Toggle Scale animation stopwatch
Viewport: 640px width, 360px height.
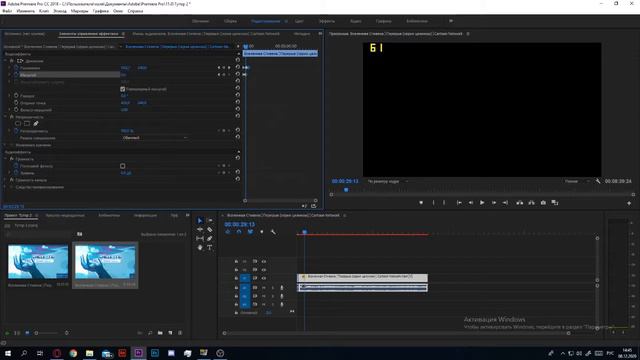16,75
